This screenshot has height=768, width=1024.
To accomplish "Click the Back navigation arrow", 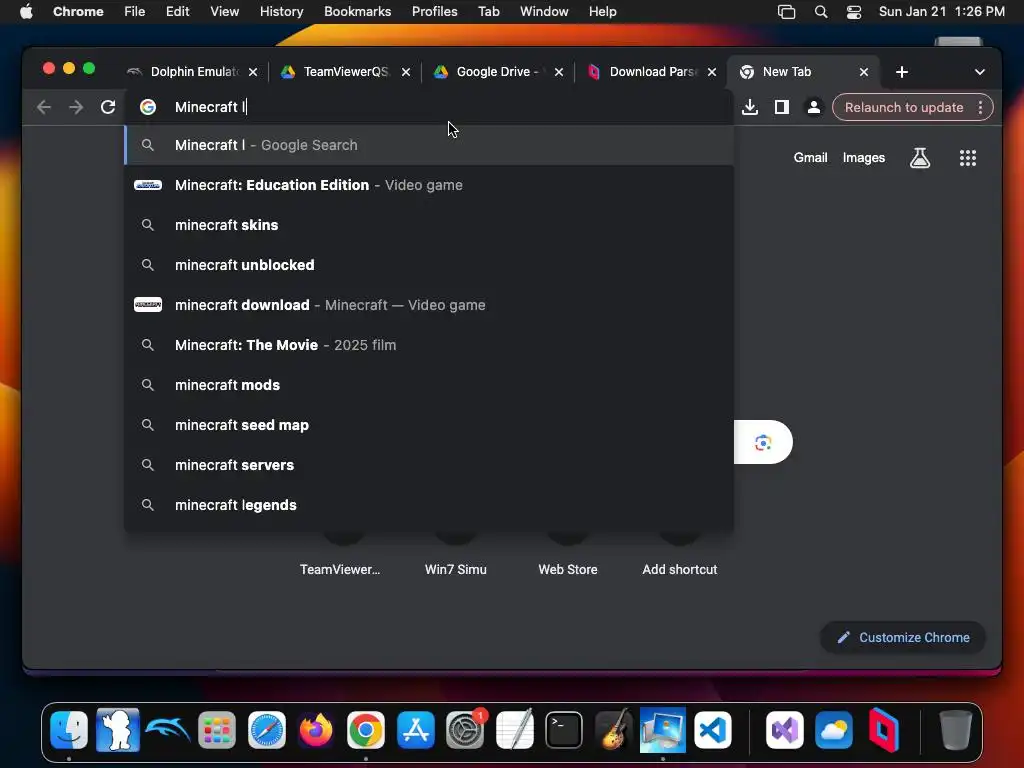I will [44, 107].
